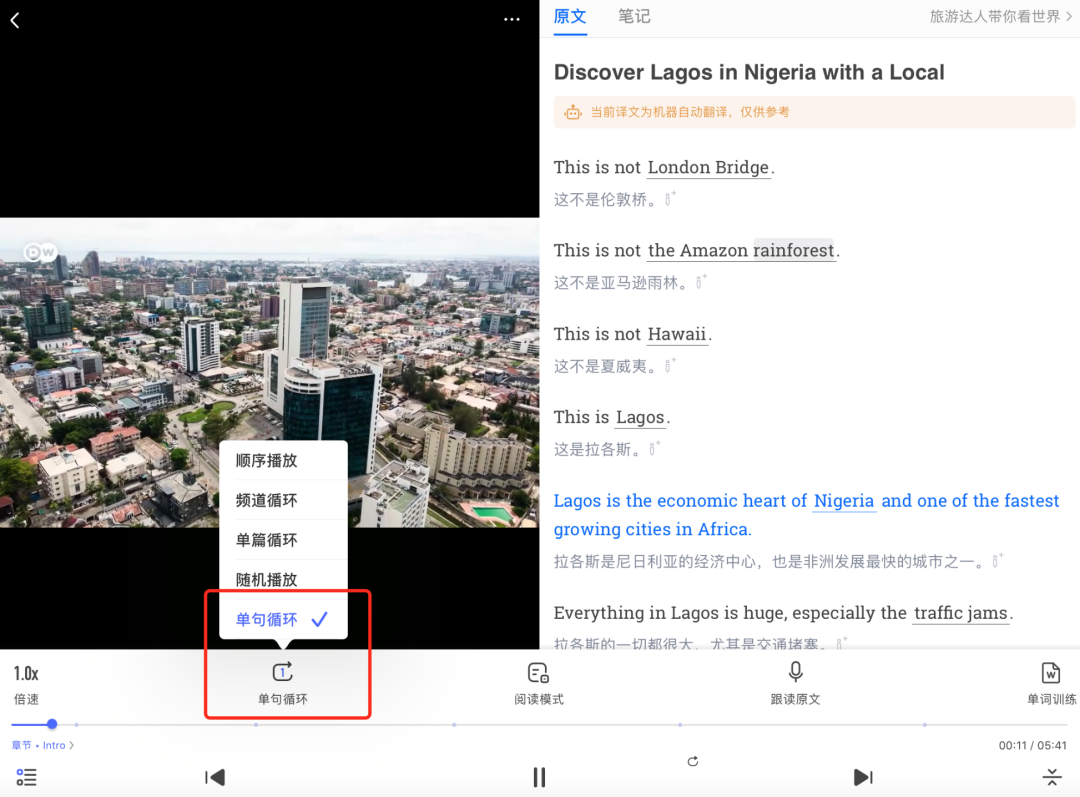Switch to the 原文 tab

point(570,17)
